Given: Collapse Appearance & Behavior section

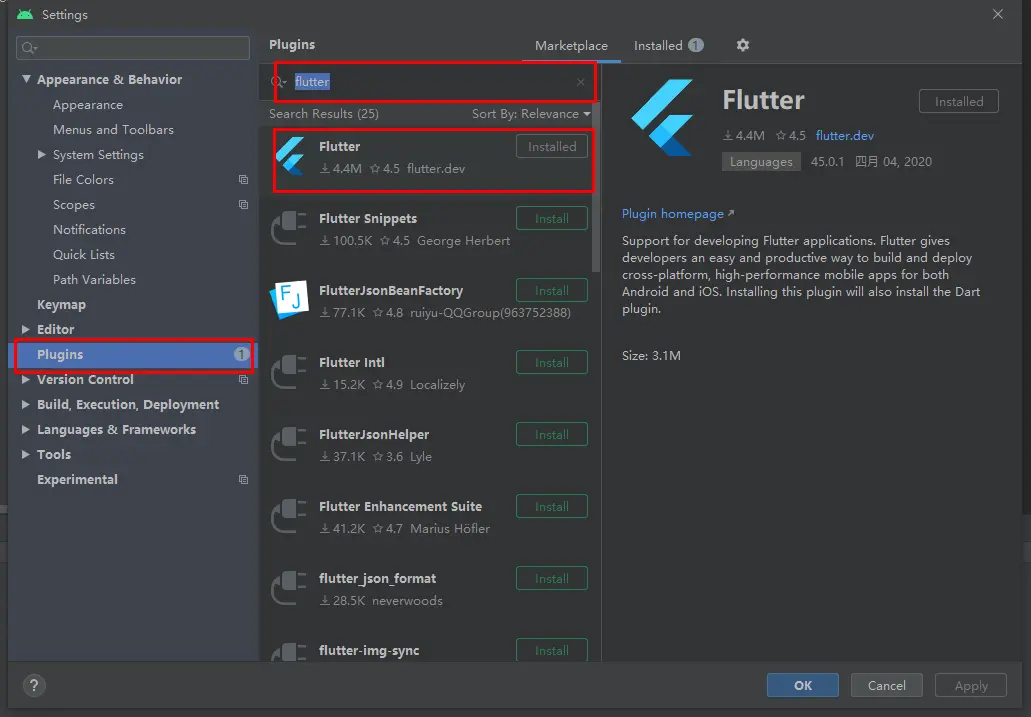Looking at the screenshot, I should coord(26,79).
